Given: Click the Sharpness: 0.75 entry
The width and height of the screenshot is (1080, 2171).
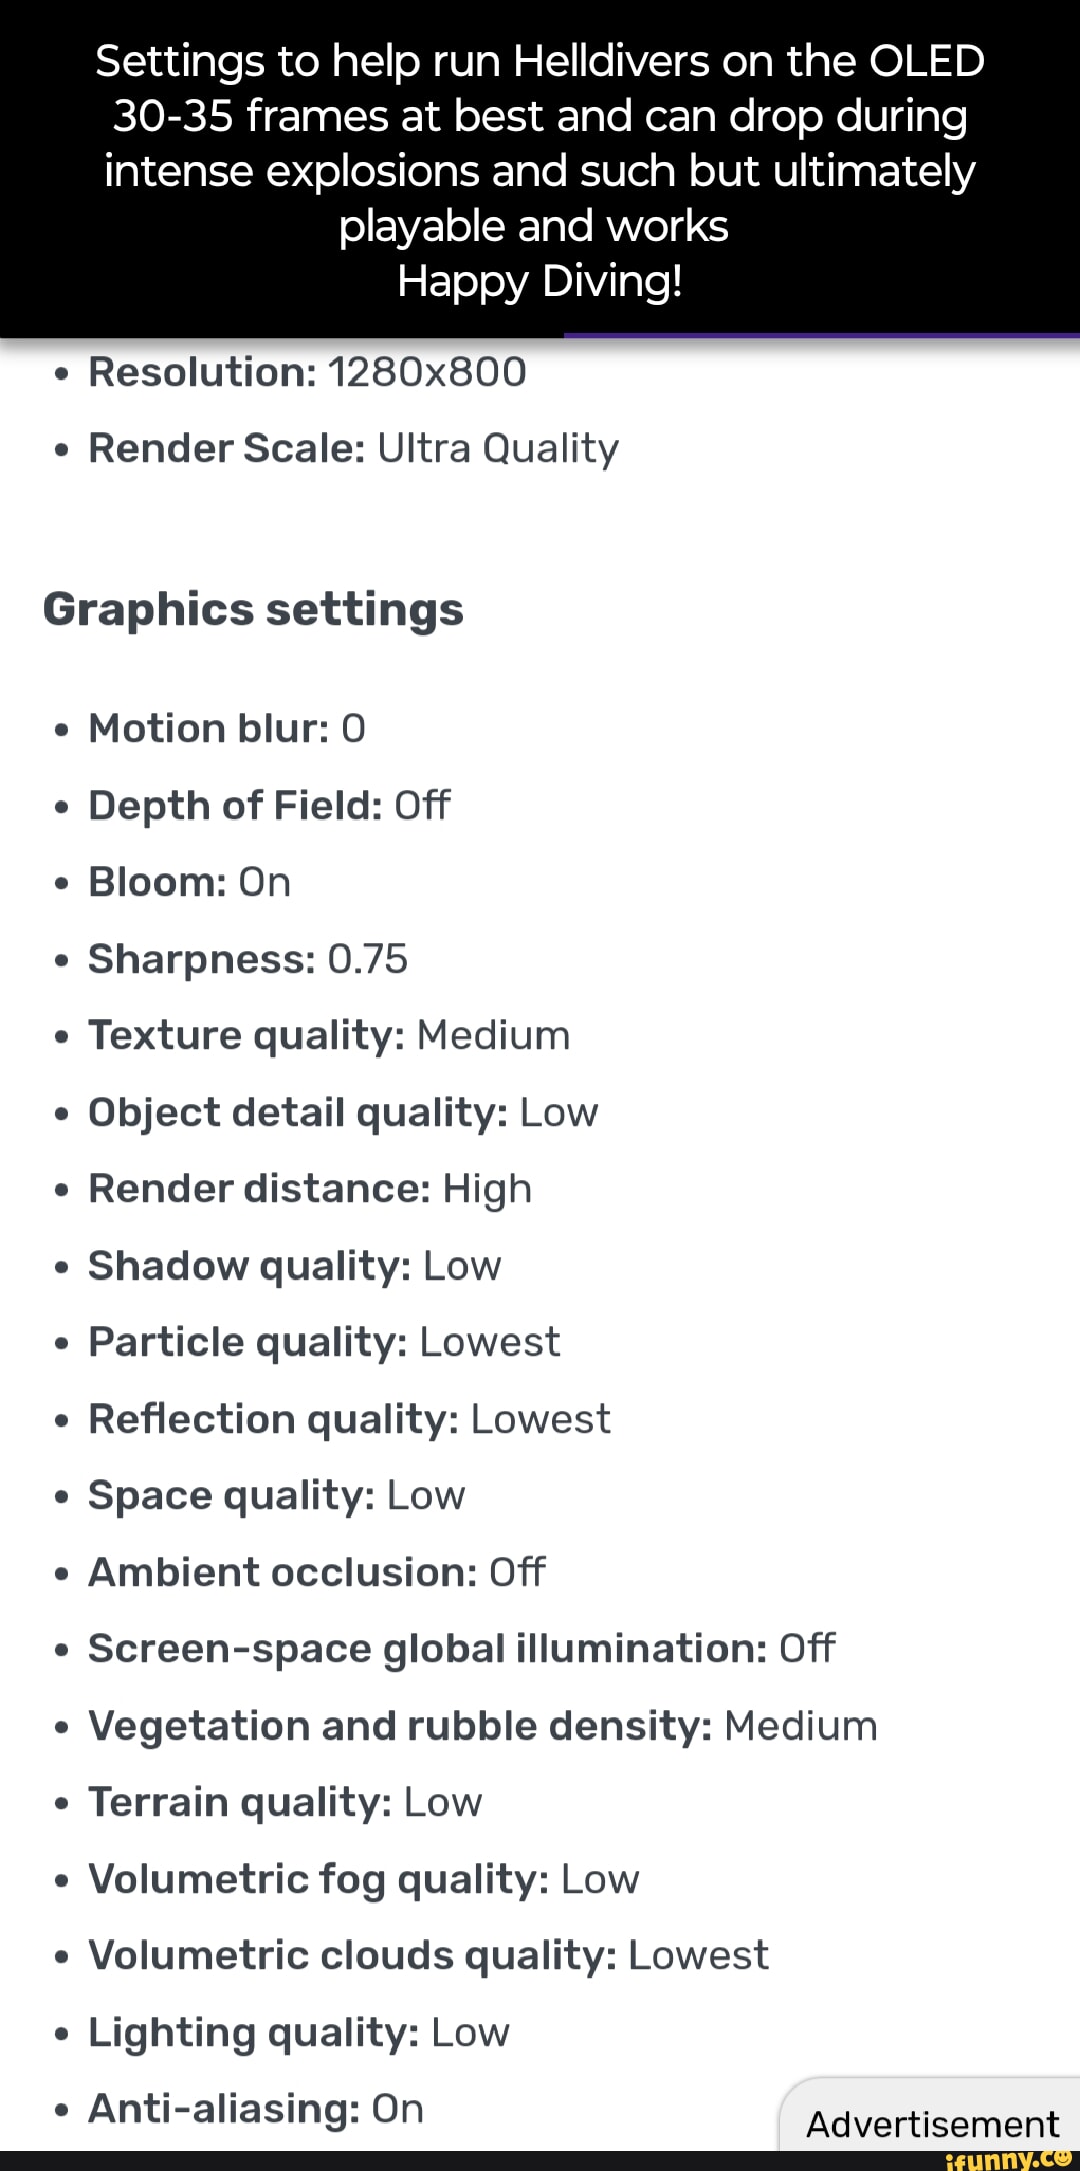Looking at the screenshot, I should [x=248, y=959].
